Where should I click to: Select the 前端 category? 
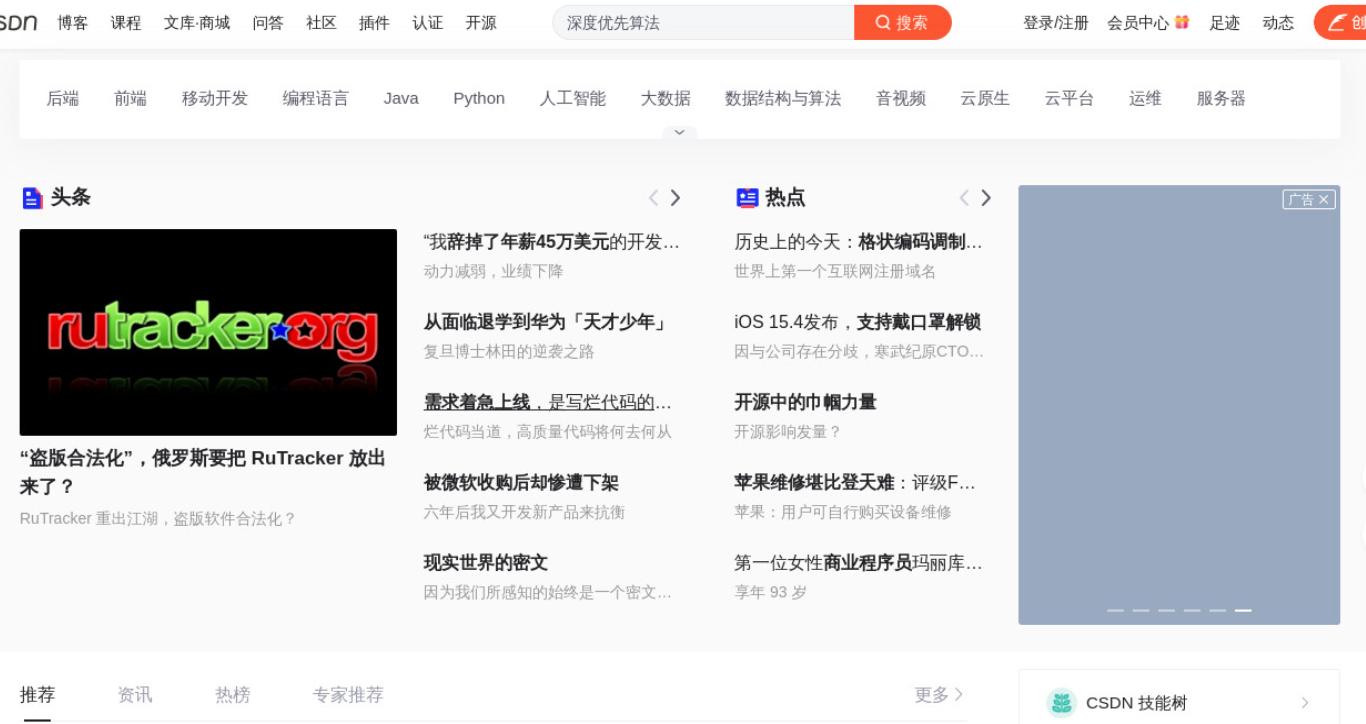(x=130, y=98)
